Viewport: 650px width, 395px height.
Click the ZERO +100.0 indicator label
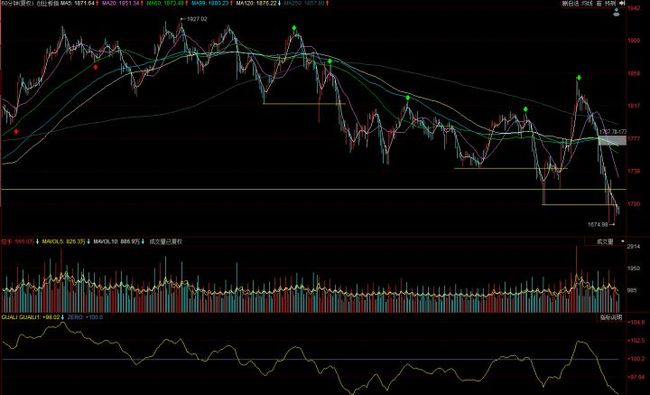tap(85, 317)
